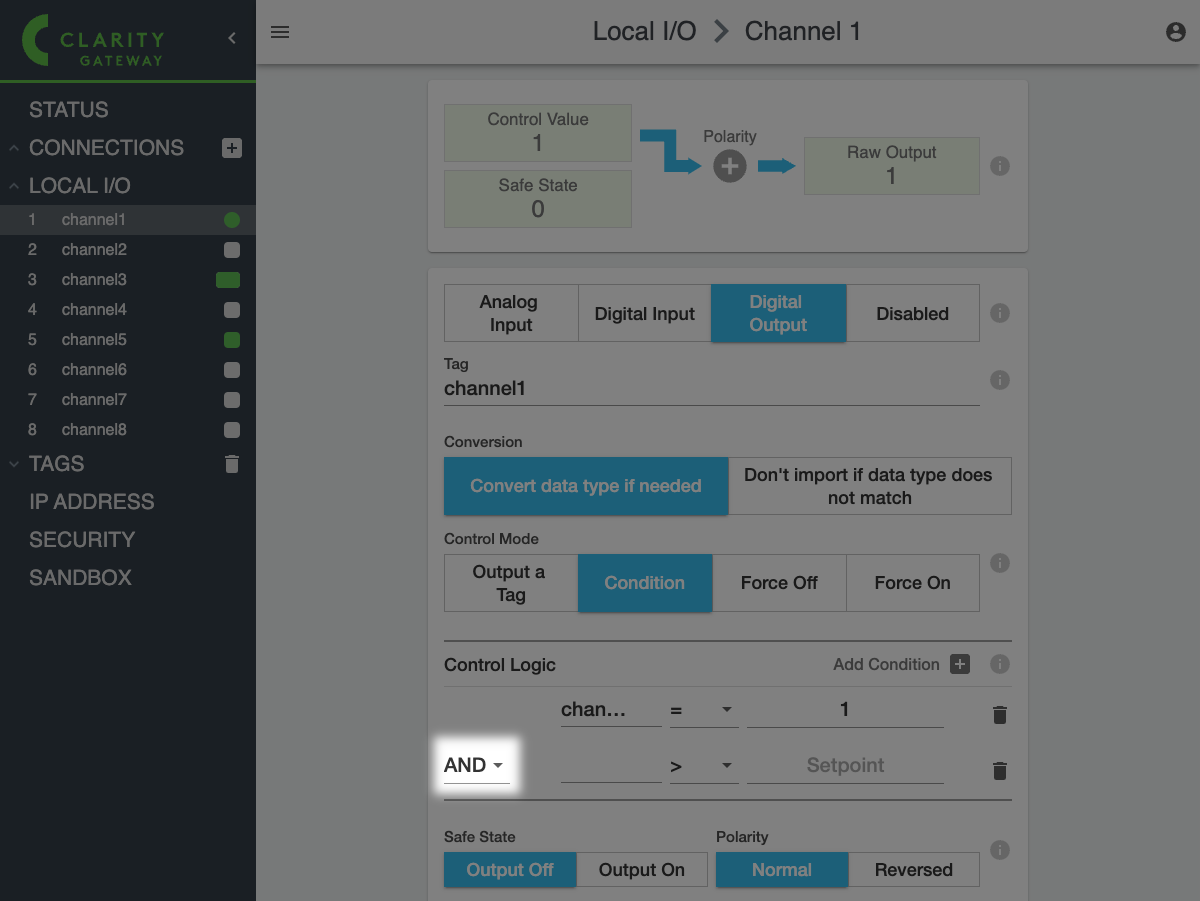Click the user account icon
1200x901 pixels.
tap(1176, 32)
